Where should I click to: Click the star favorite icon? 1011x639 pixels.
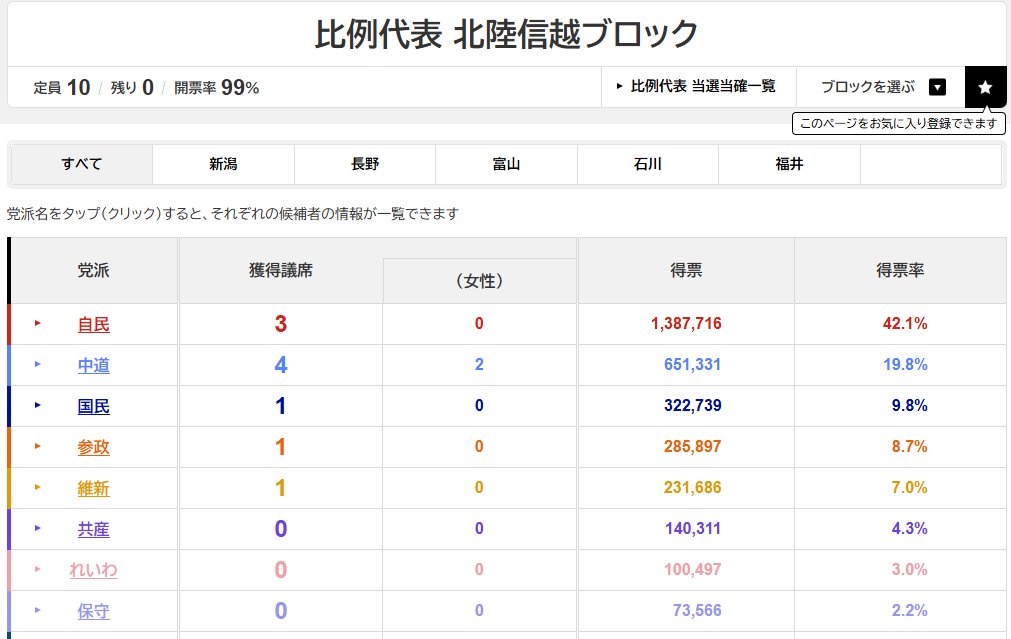pyautogui.click(x=985, y=87)
